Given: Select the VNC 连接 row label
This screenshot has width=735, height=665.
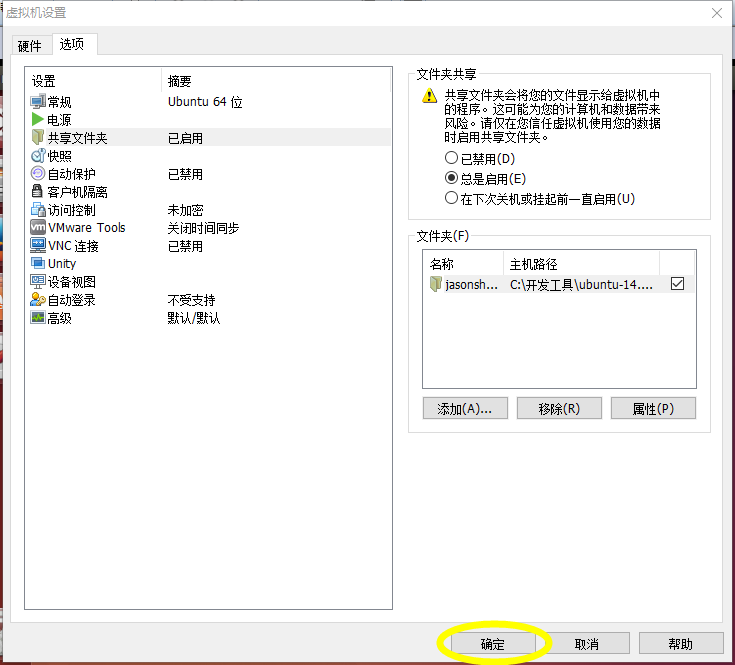Looking at the screenshot, I should coord(73,246).
